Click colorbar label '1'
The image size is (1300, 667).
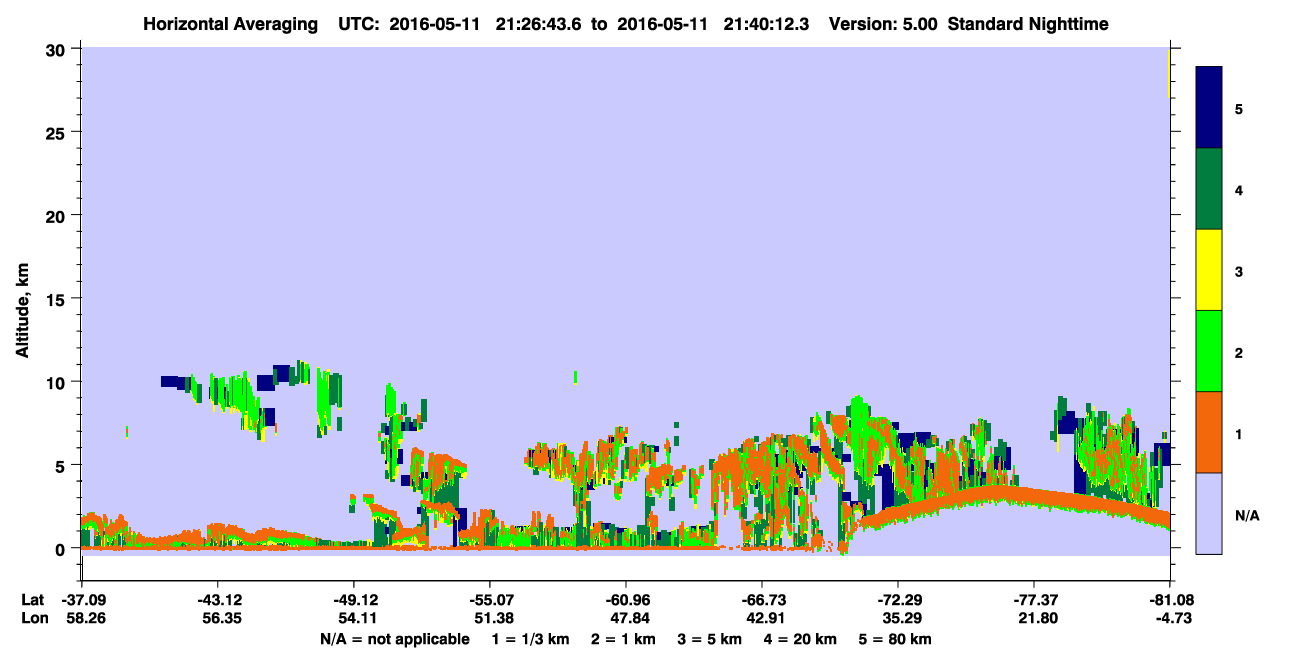coord(1238,433)
